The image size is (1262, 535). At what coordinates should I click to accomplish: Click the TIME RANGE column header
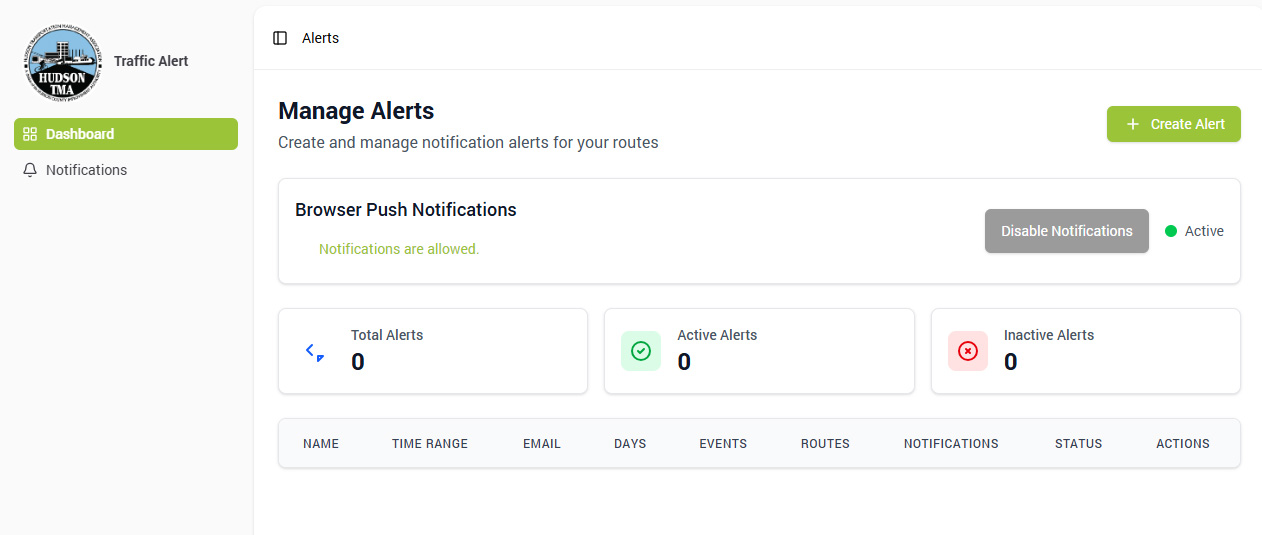coord(430,444)
